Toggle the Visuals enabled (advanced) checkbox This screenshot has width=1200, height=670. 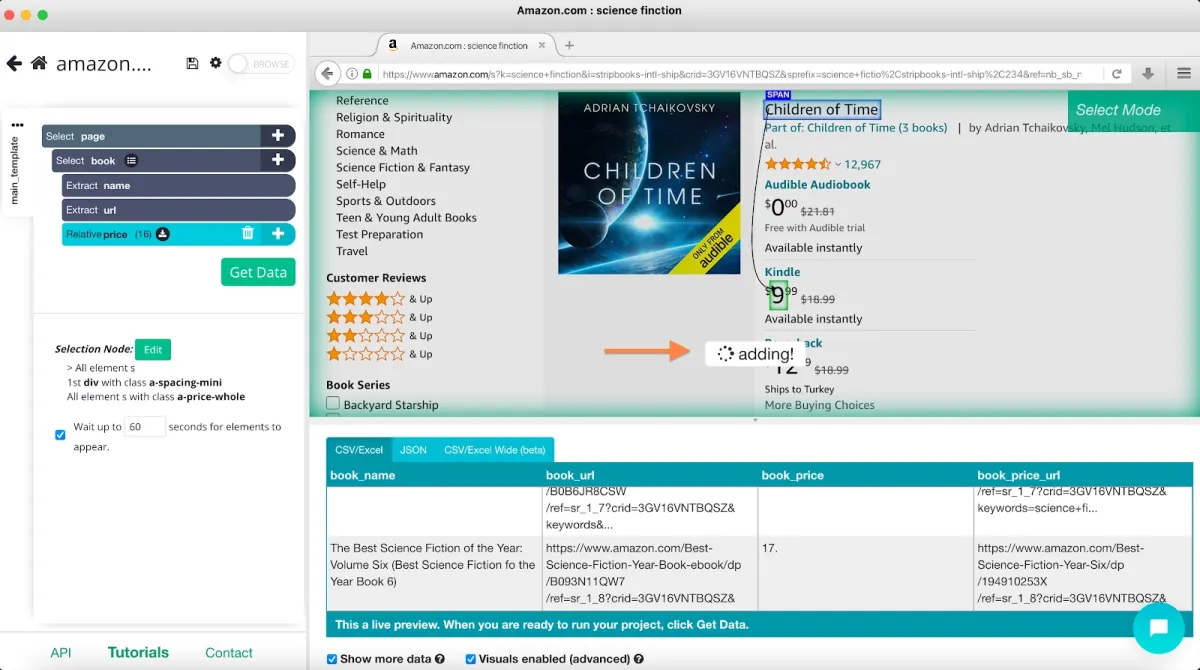tap(470, 660)
